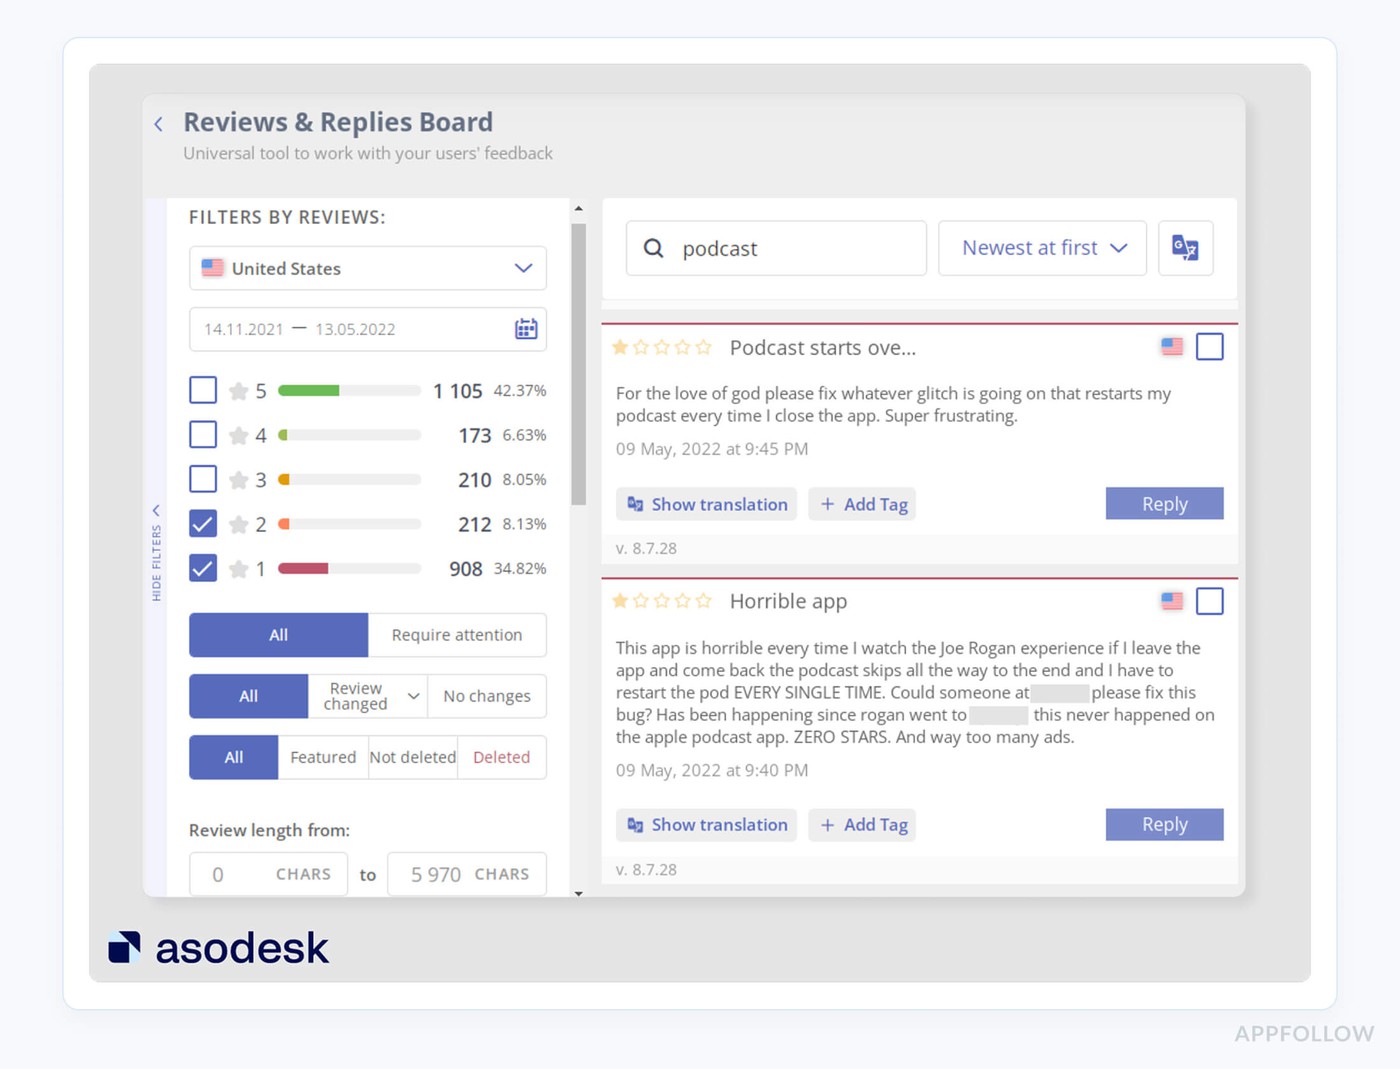Viewport: 1400px width, 1069px height.
Task: Click the US flag on the 'Horrible app' review
Action: (1171, 601)
